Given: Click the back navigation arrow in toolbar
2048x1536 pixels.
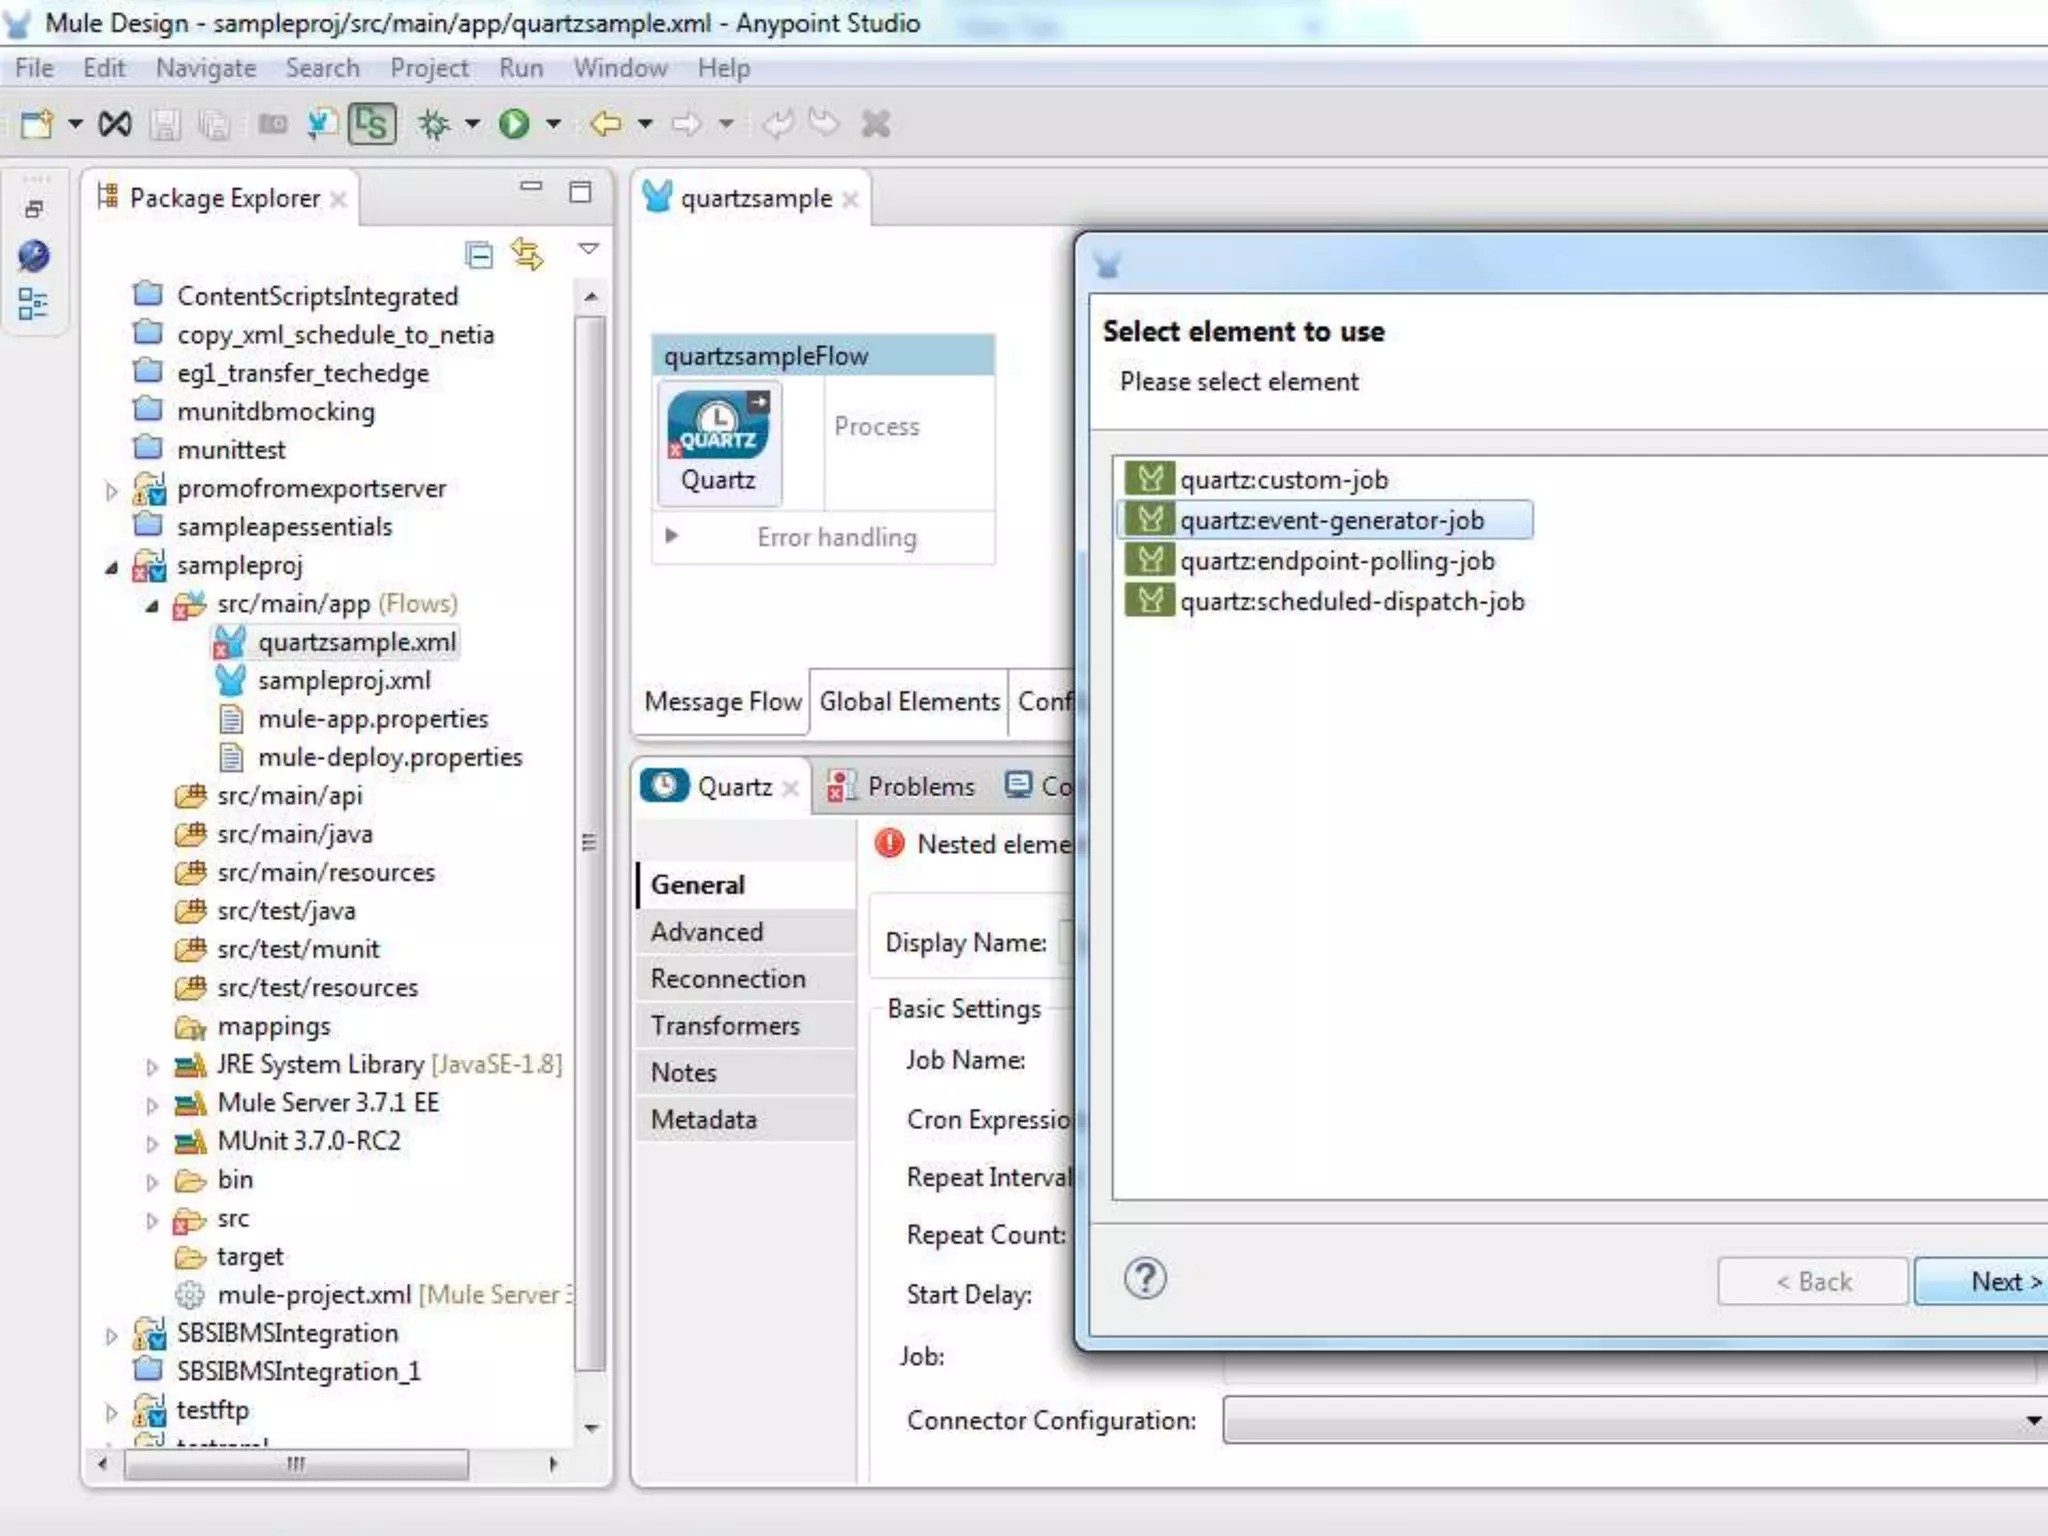Looking at the screenshot, I should pos(605,124).
